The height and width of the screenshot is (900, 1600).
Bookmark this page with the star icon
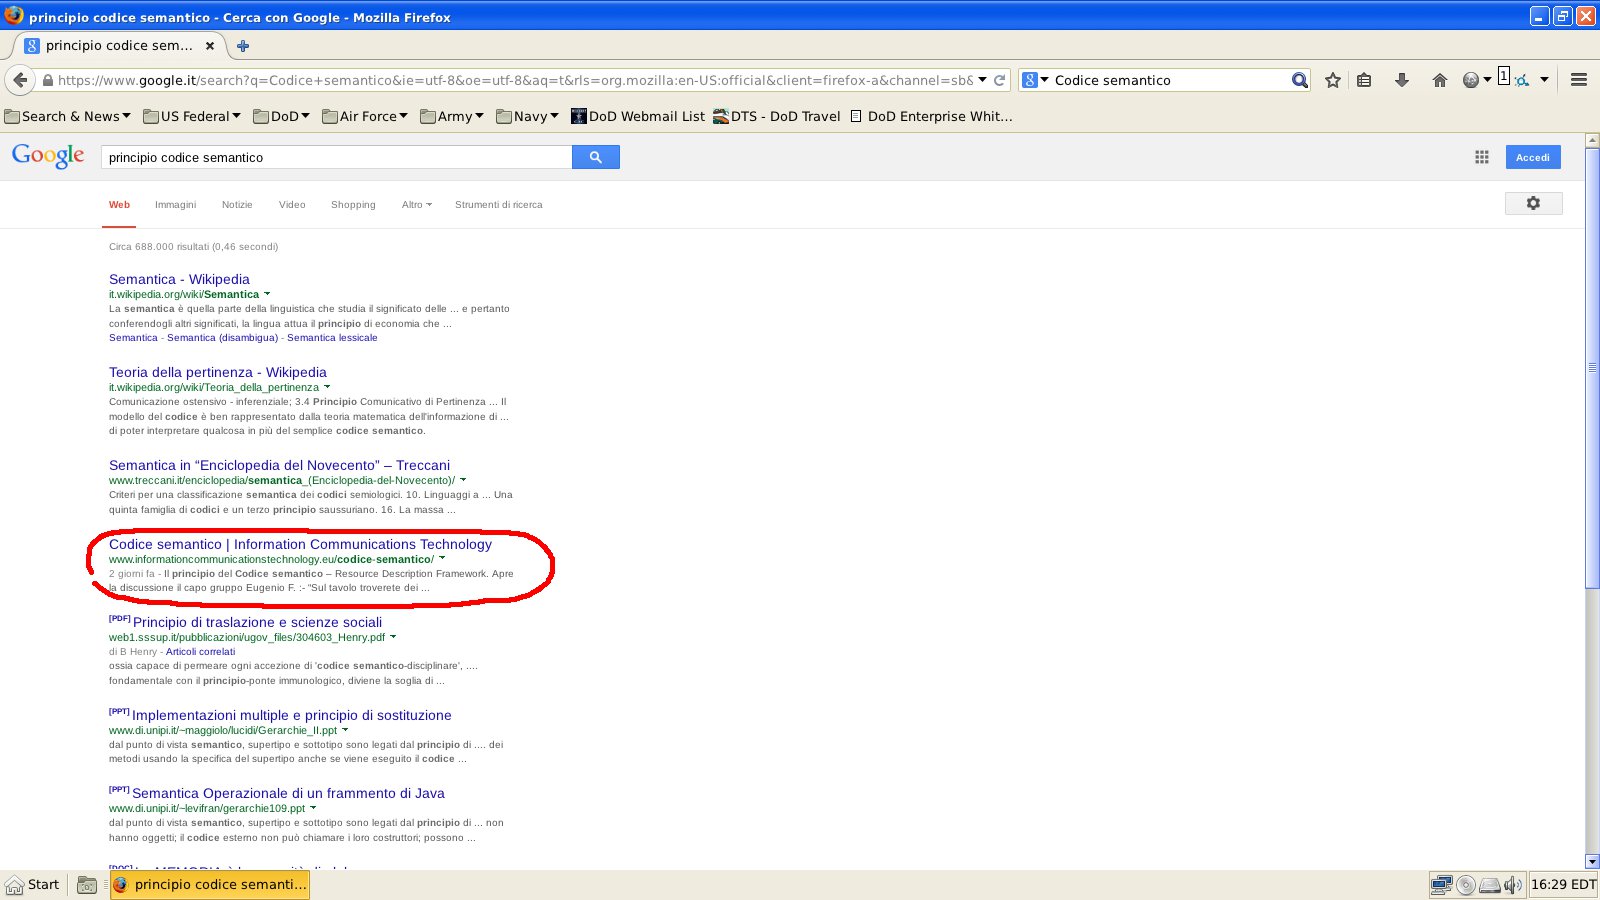point(1333,80)
